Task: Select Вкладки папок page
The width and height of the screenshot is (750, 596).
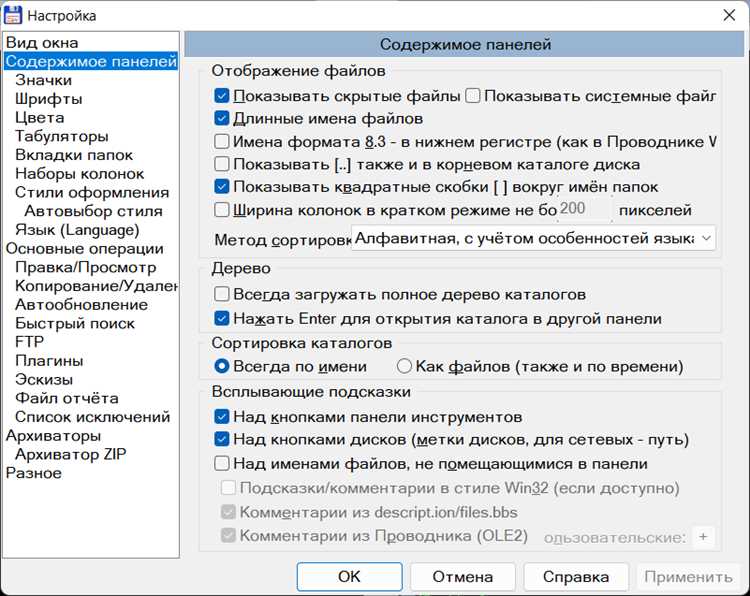Action: (x=74, y=155)
